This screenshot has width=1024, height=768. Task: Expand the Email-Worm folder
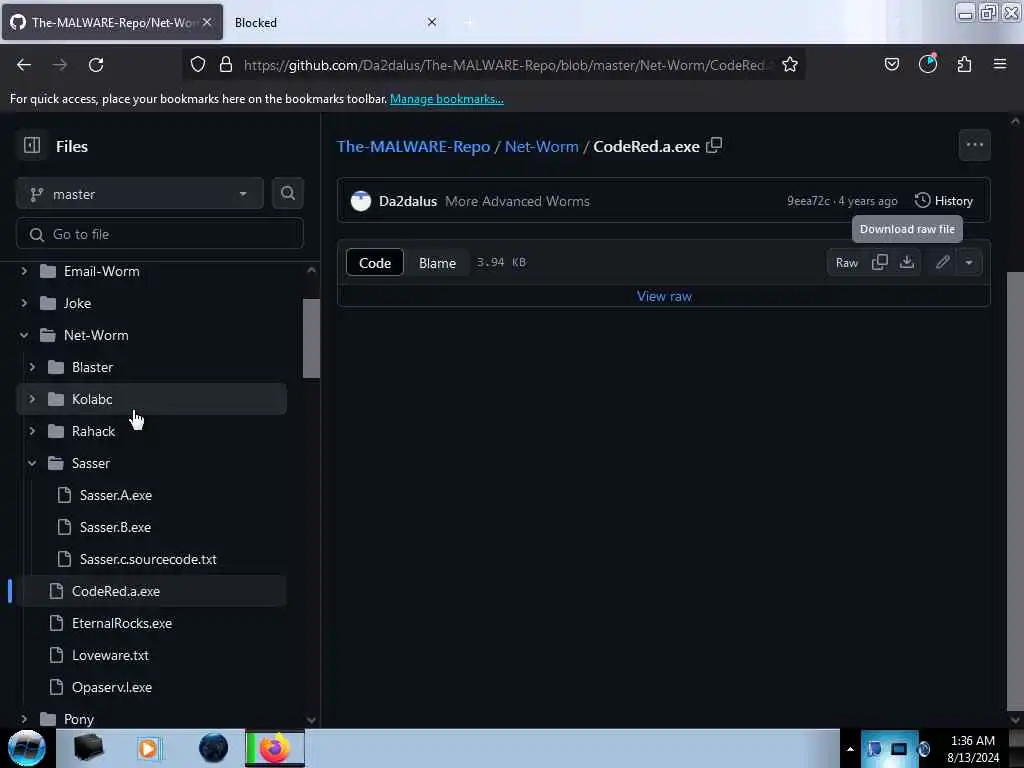(24, 270)
